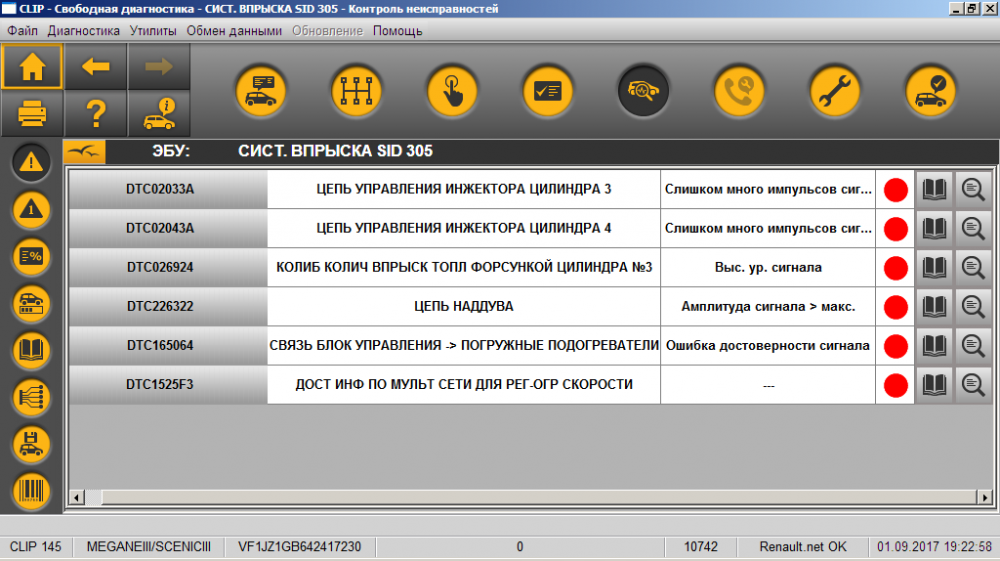Open documentation book for DTC165064
Viewport: 1000px width, 561px height.
coord(934,346)
